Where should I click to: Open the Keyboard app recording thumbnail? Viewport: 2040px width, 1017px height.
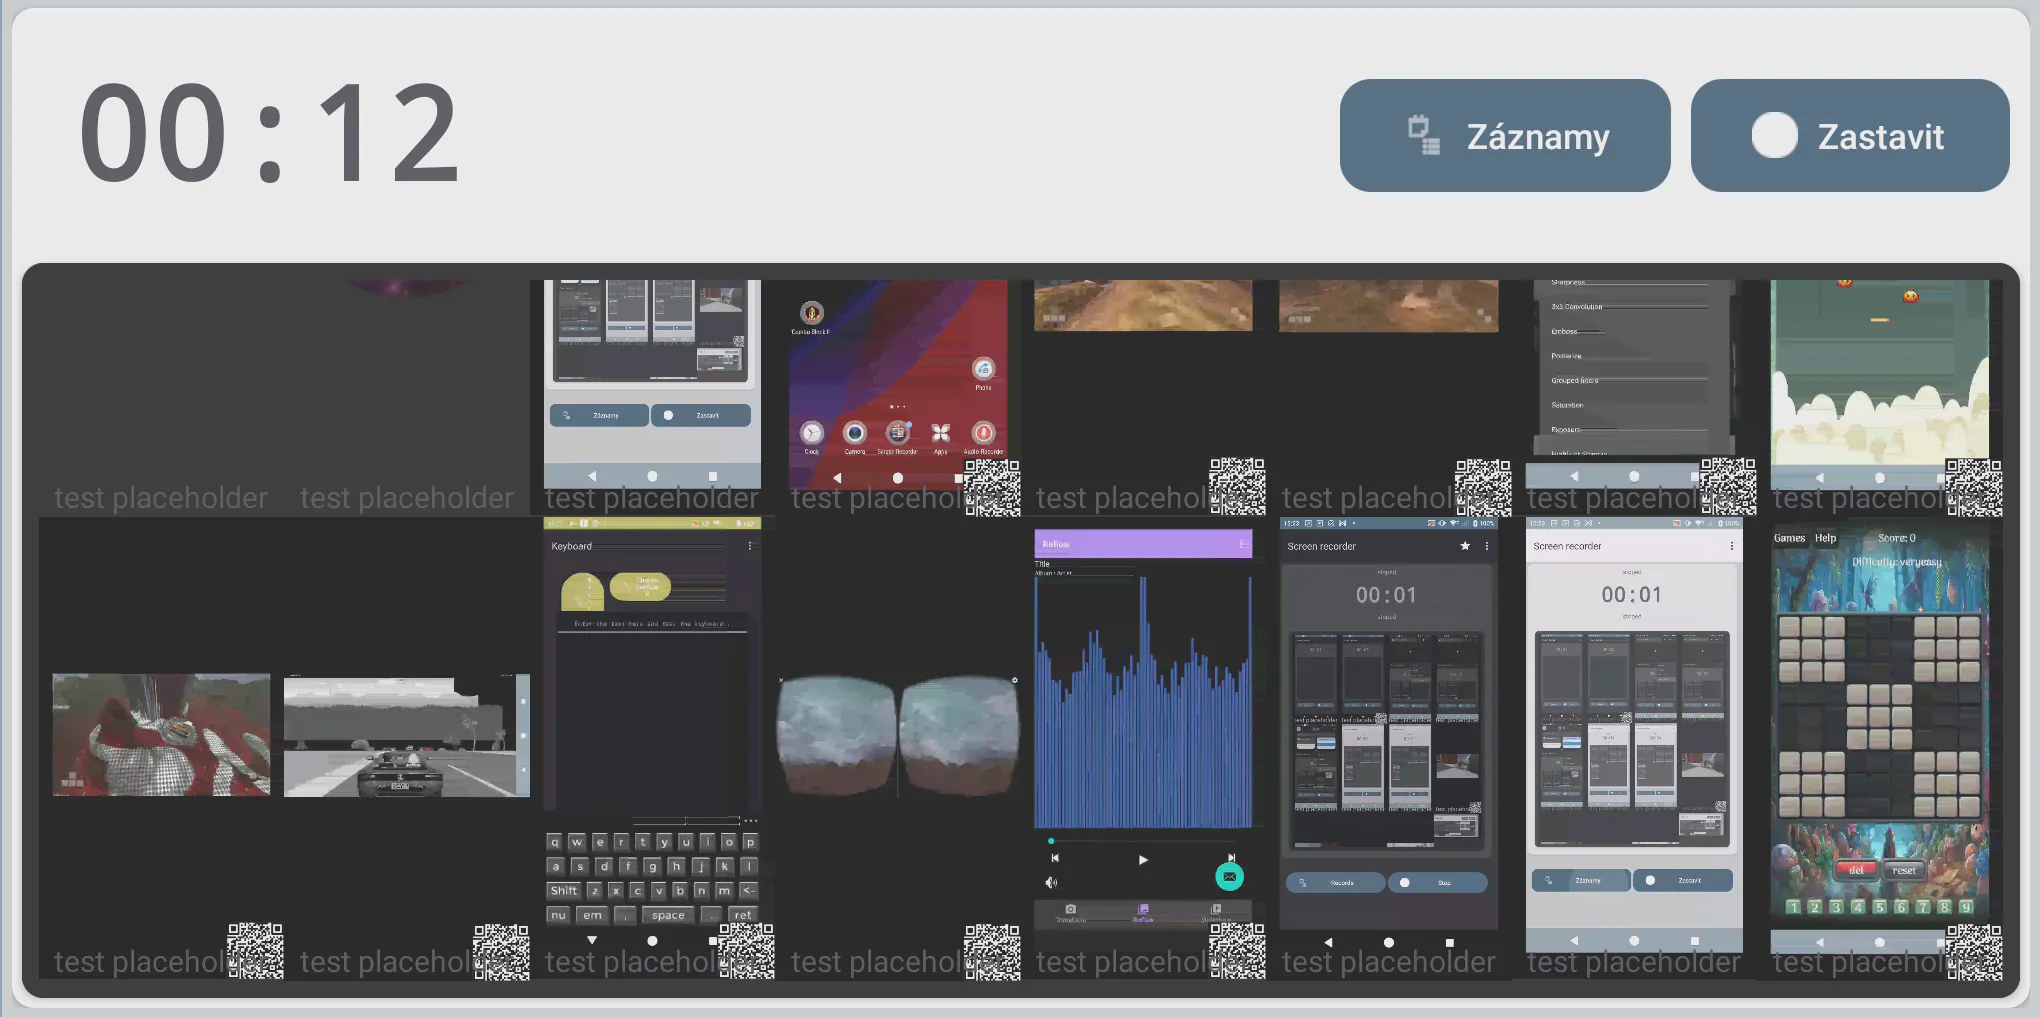tap(652, 733)
